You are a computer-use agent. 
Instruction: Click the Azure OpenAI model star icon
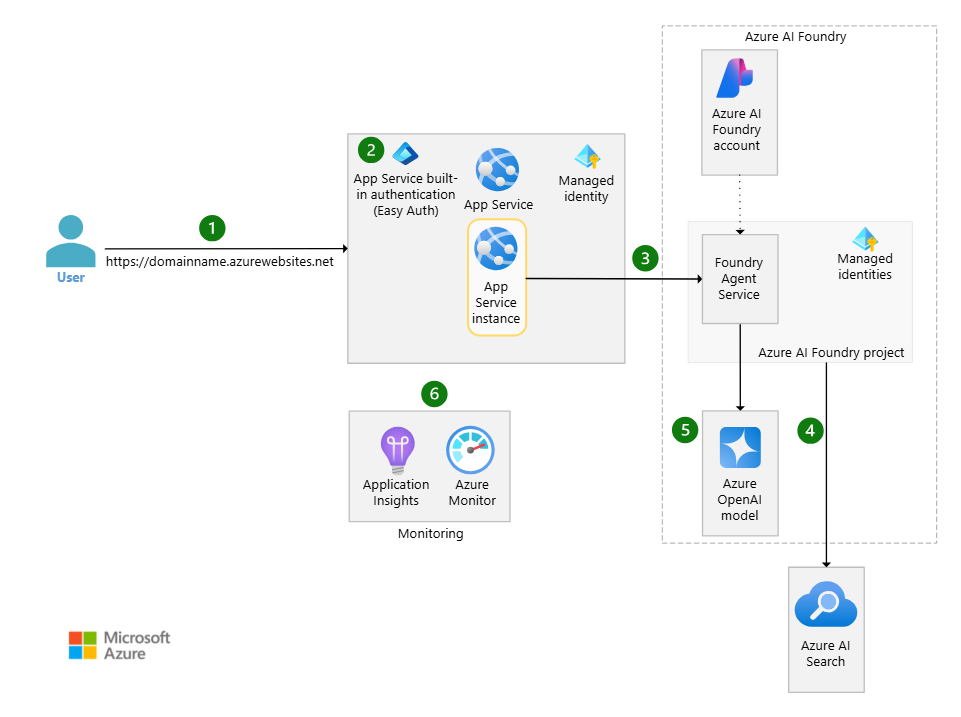(x=740, y=447)
